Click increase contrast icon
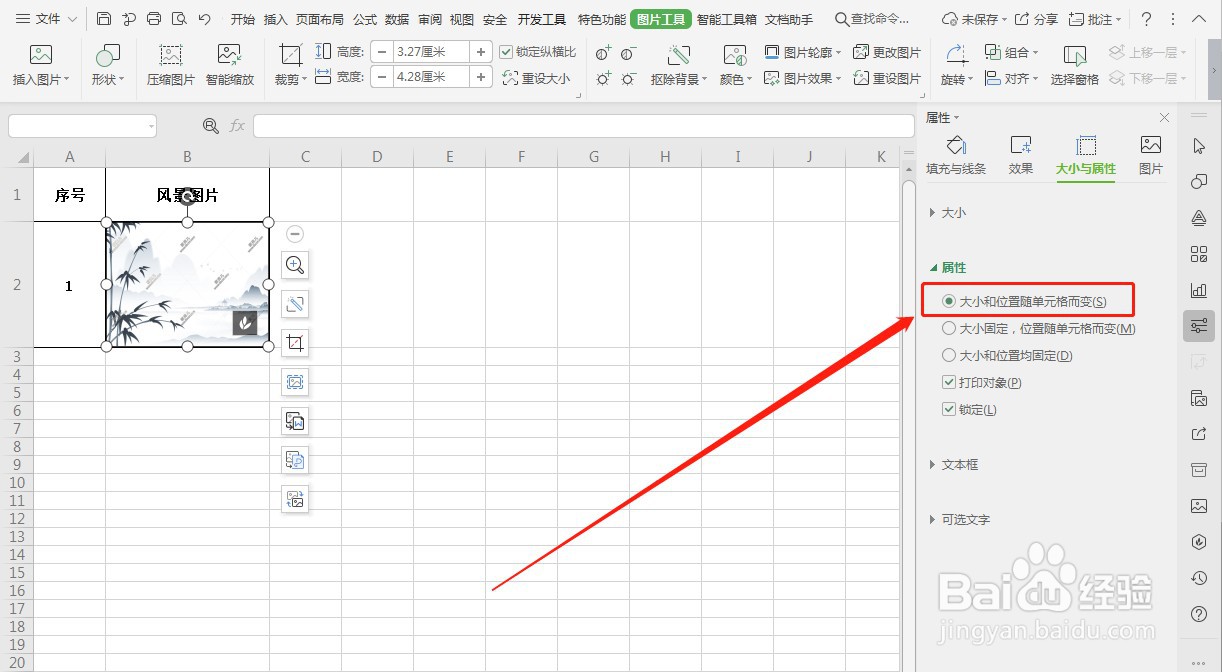This screenshot has width=1222, height=672. (x=603, y=53)
